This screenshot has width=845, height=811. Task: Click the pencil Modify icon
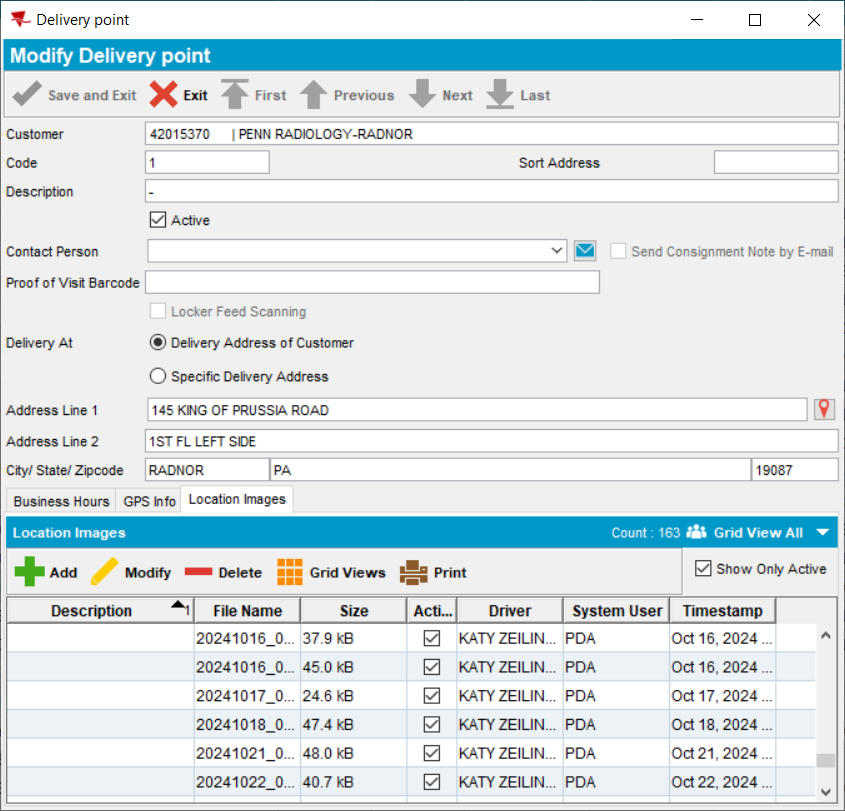pyautogui.click(x=105, y=572)
